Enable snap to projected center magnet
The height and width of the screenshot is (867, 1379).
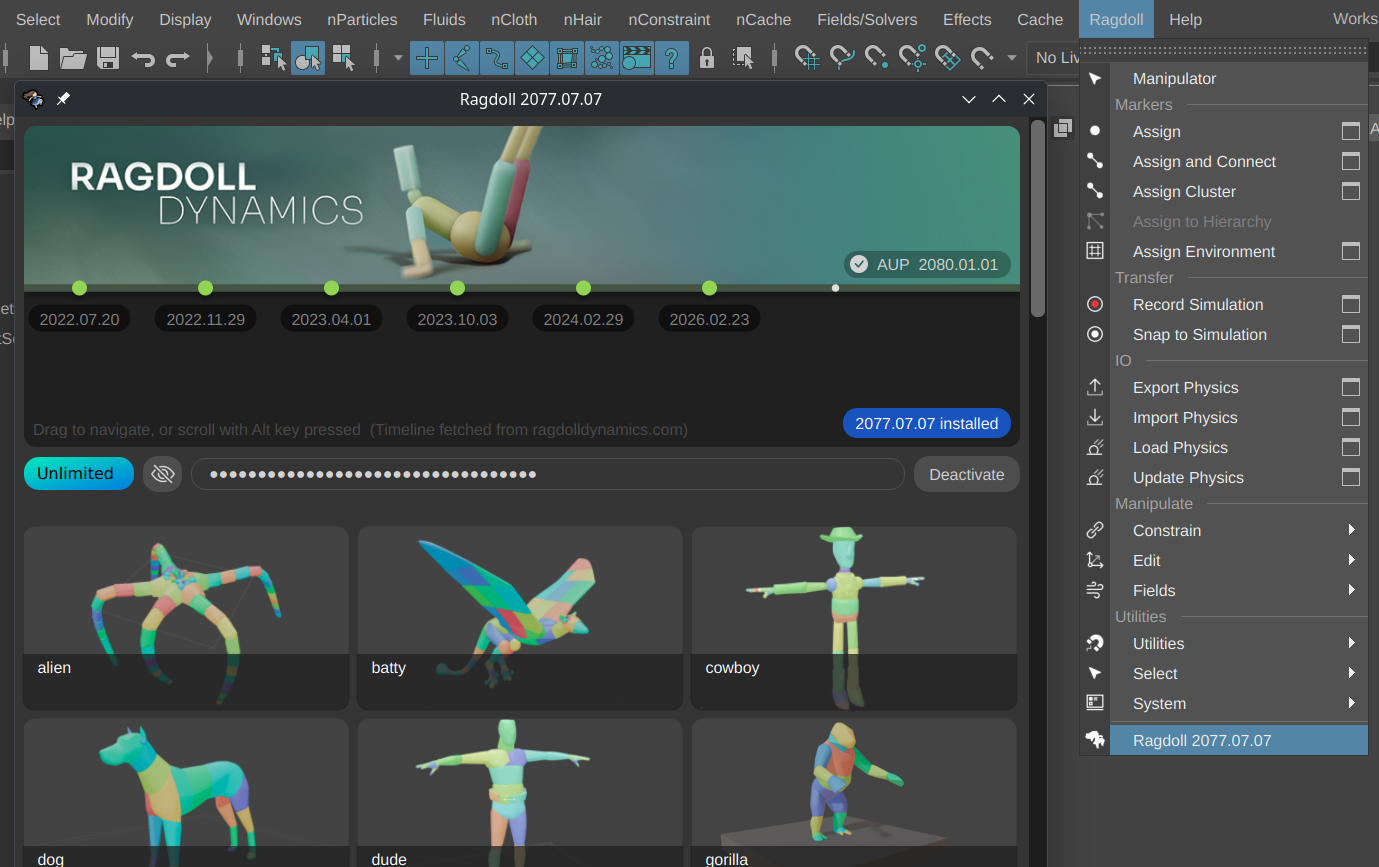pos(912,58)
